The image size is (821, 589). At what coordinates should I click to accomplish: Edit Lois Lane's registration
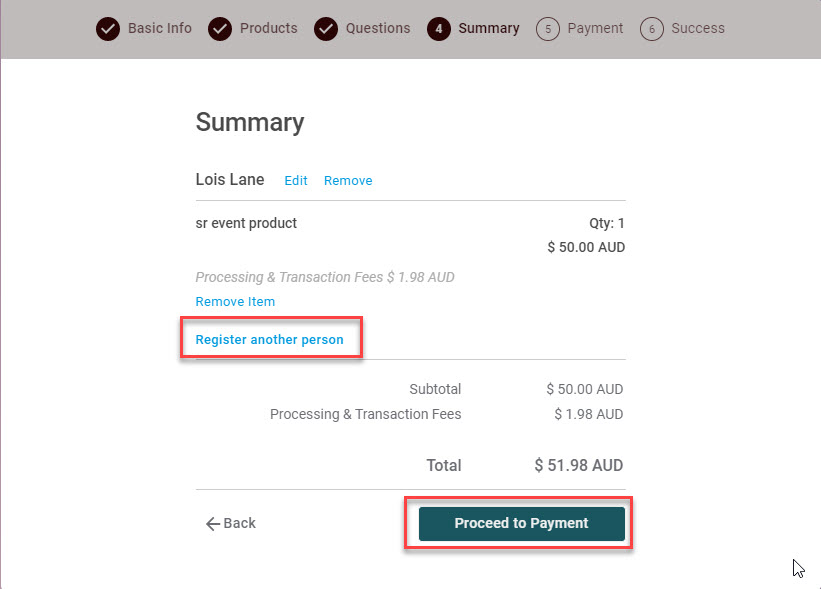pos(296,181)
